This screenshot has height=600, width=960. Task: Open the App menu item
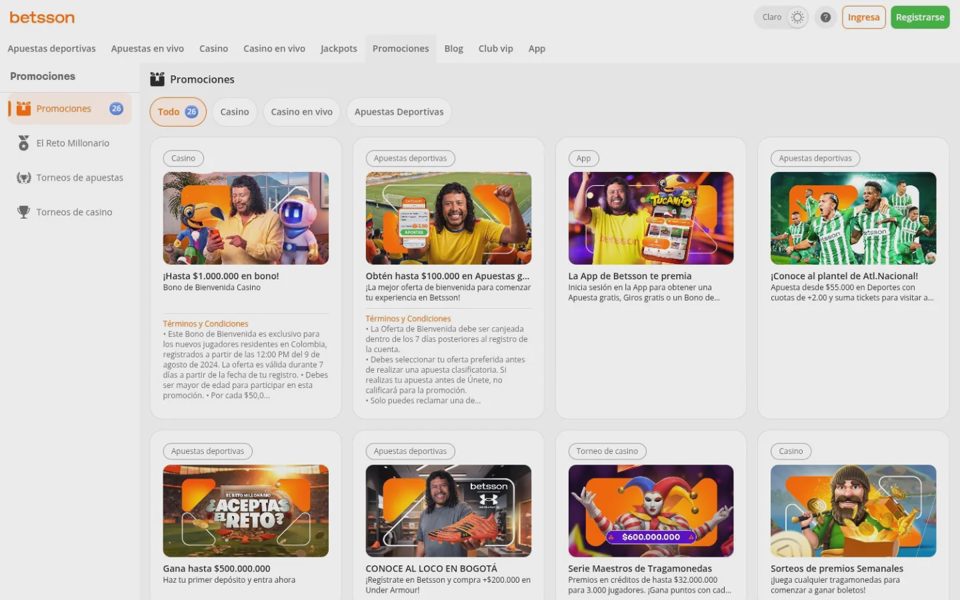(536, 48)
